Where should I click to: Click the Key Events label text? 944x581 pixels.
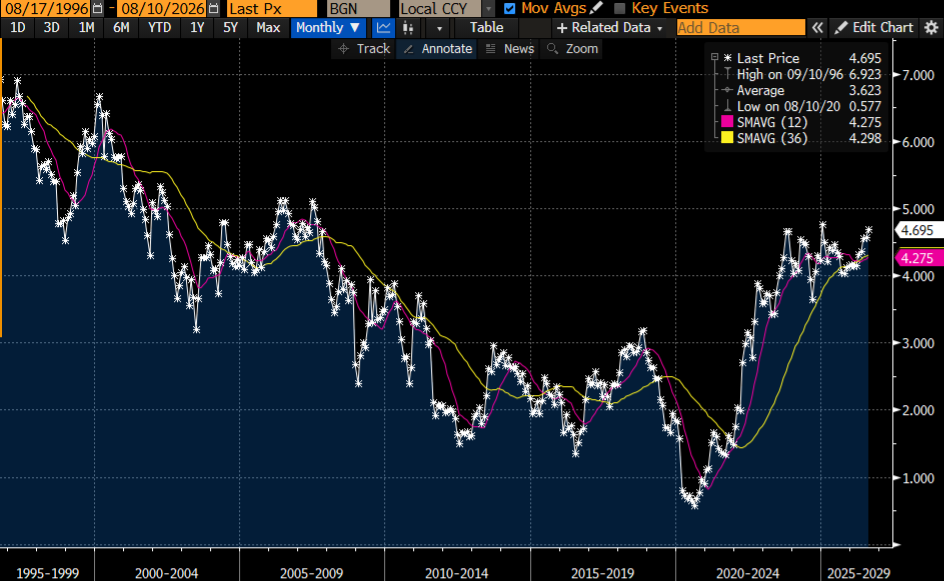pyautogui.click(x=669, y=8)
